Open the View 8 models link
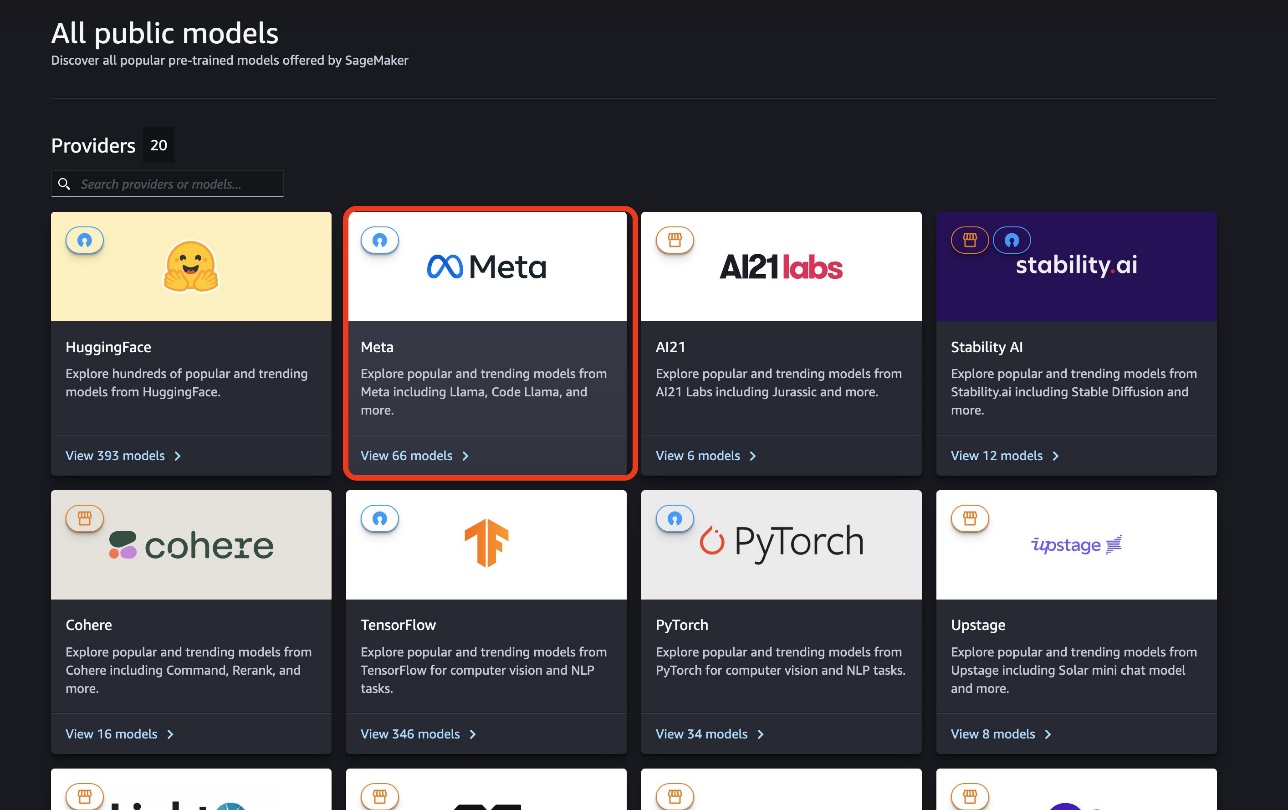The height and width of the screenshot is (810, 1288). click(x=1001, y=734)
